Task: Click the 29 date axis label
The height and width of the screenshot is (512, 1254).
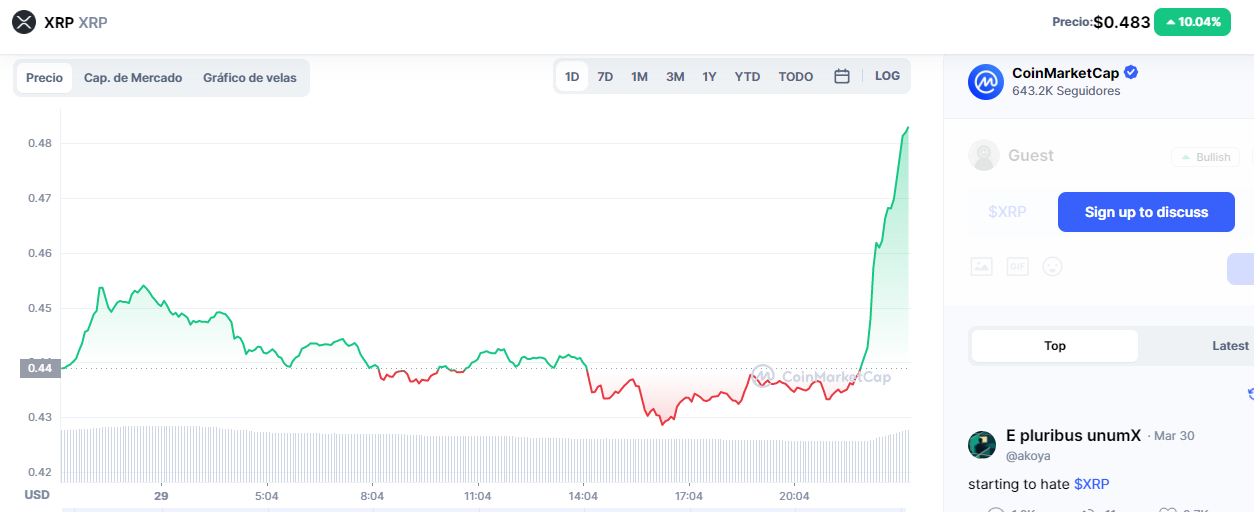Action: (x=161, y=496)
